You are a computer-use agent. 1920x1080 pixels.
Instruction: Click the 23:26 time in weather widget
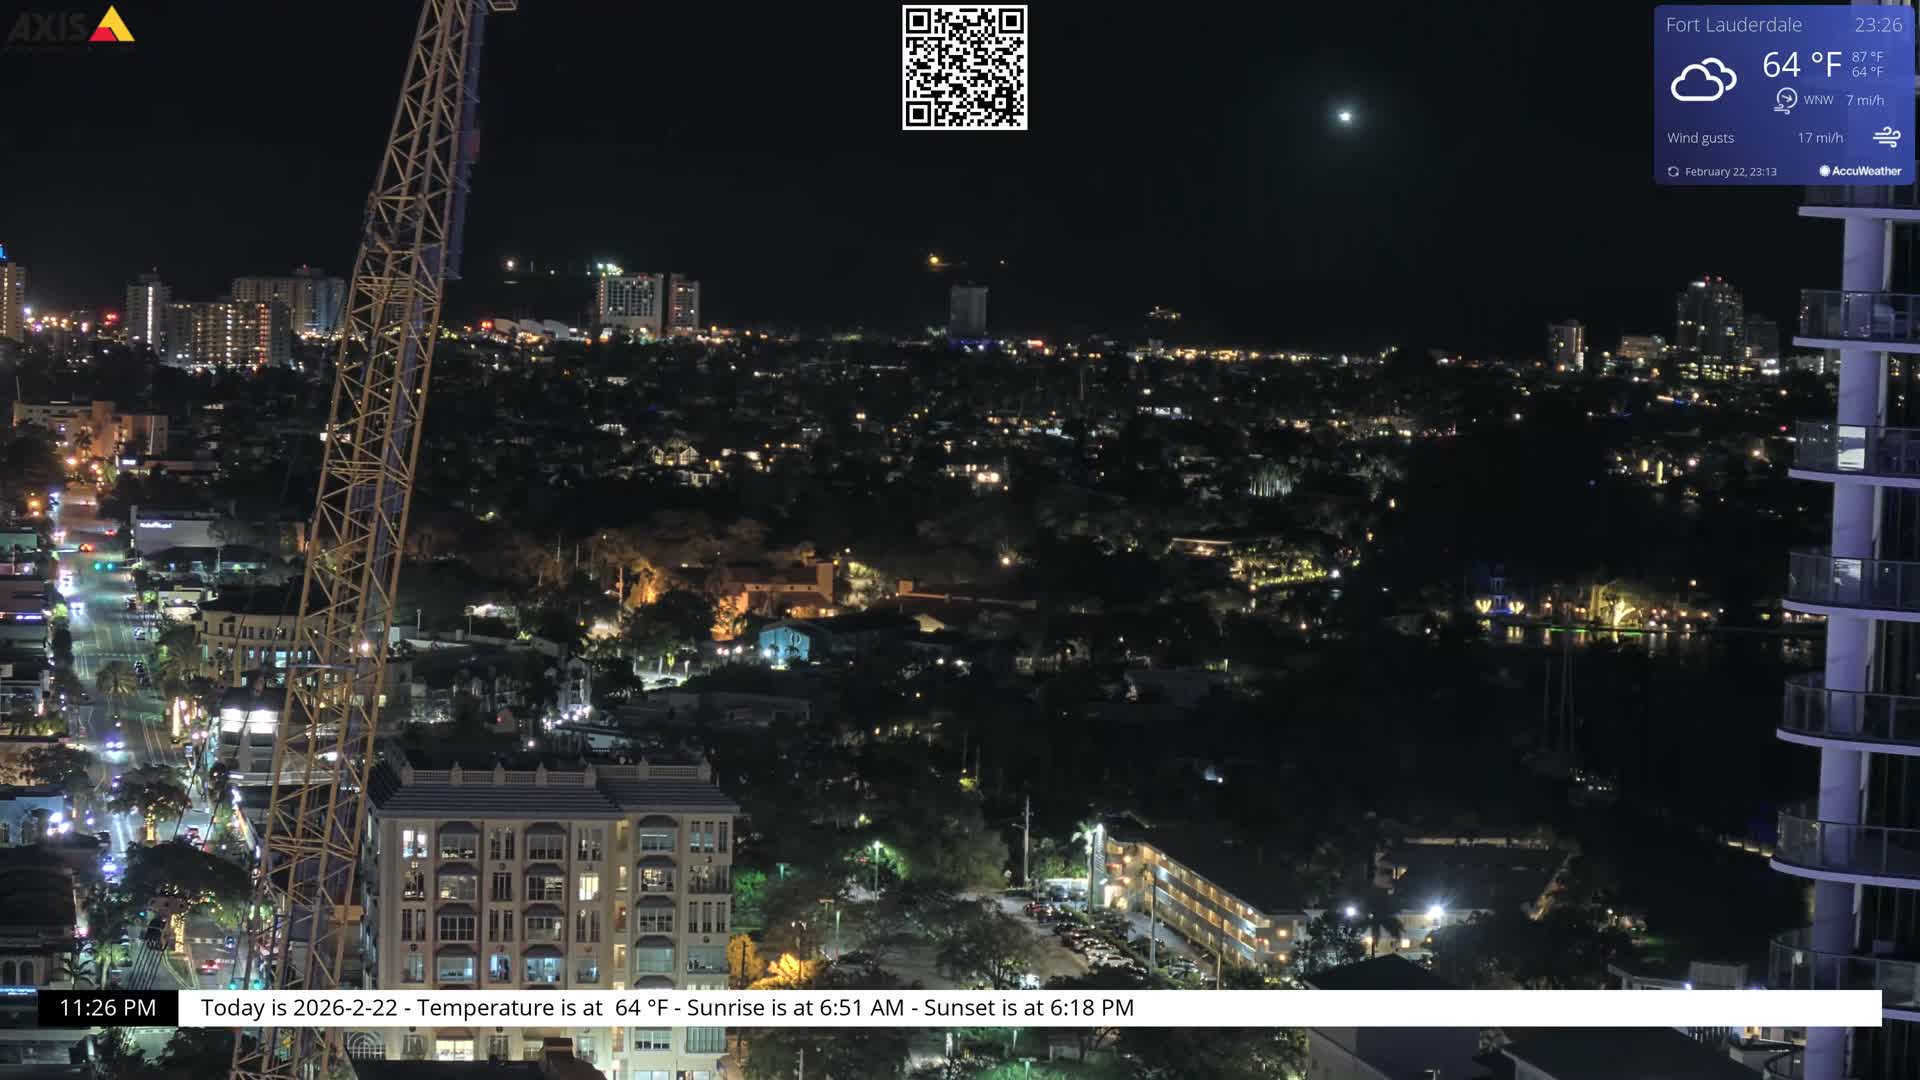tap(1878, 25)
